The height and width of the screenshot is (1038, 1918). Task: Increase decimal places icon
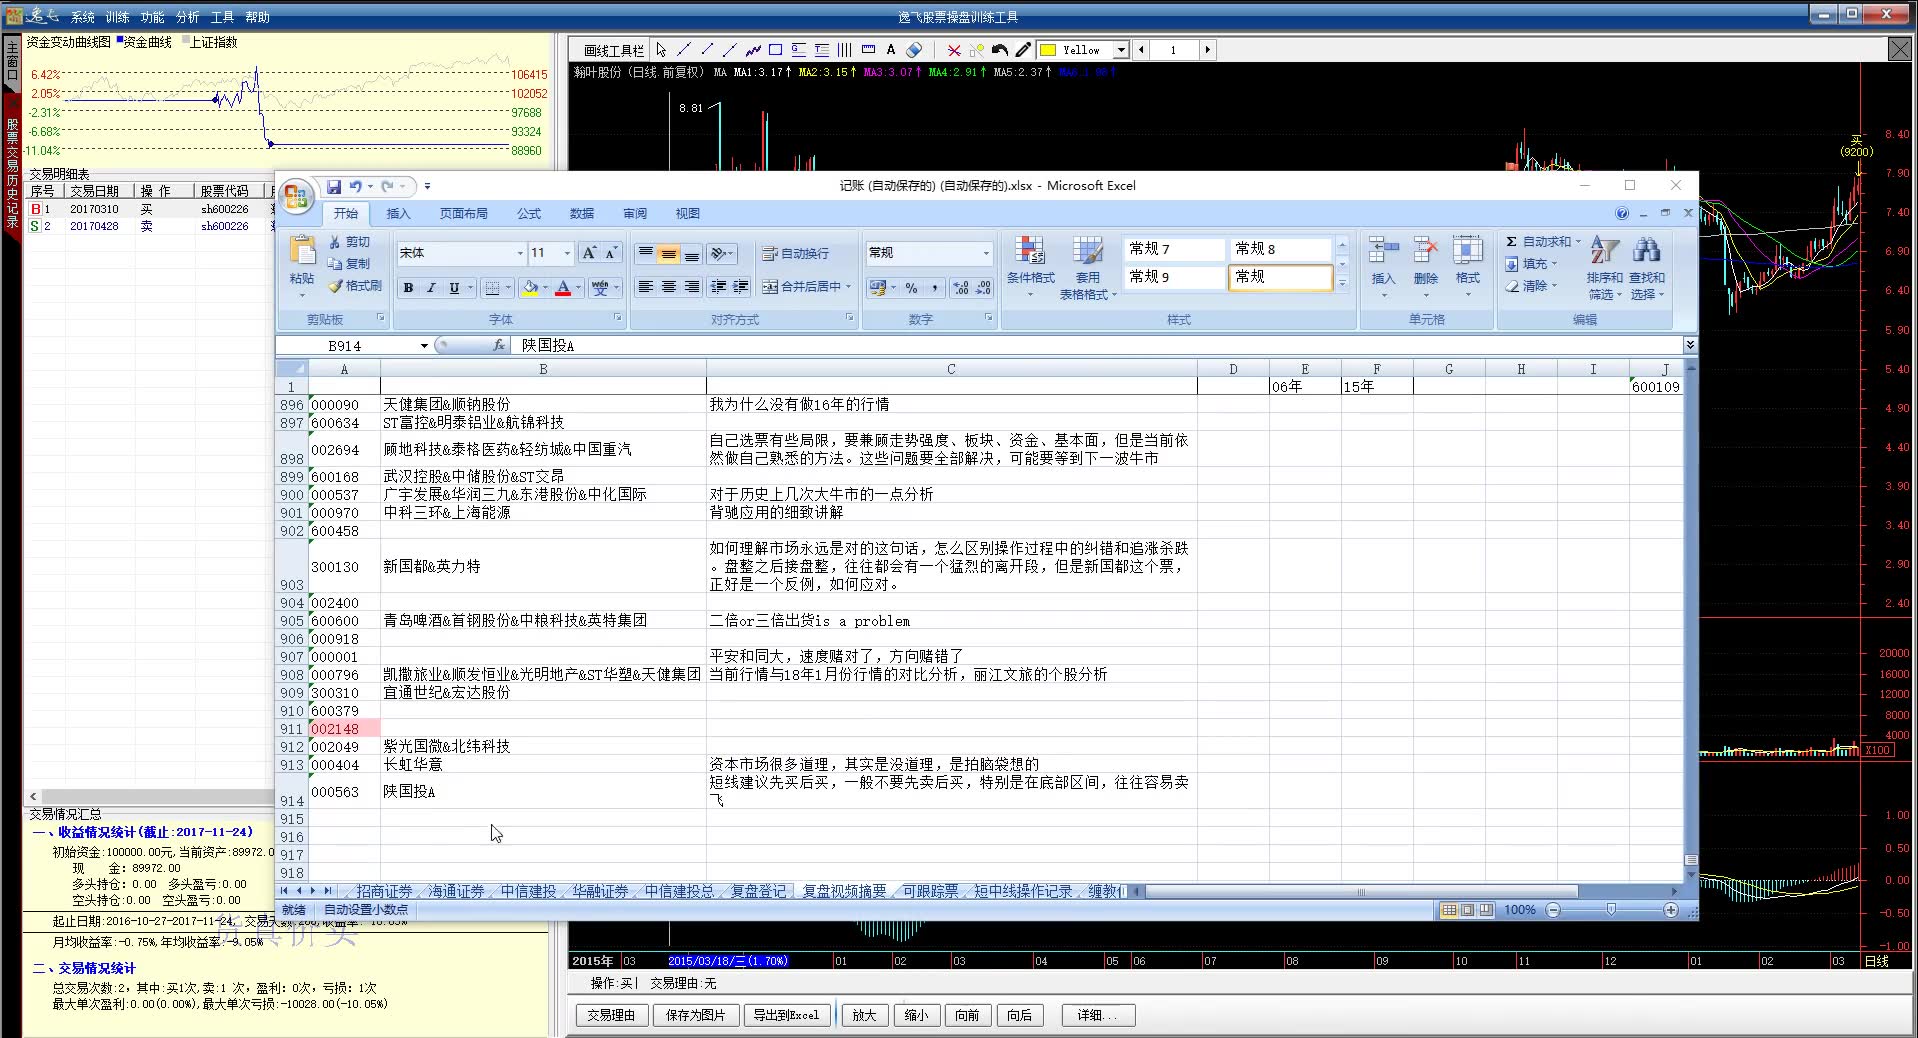pos(961,288)
